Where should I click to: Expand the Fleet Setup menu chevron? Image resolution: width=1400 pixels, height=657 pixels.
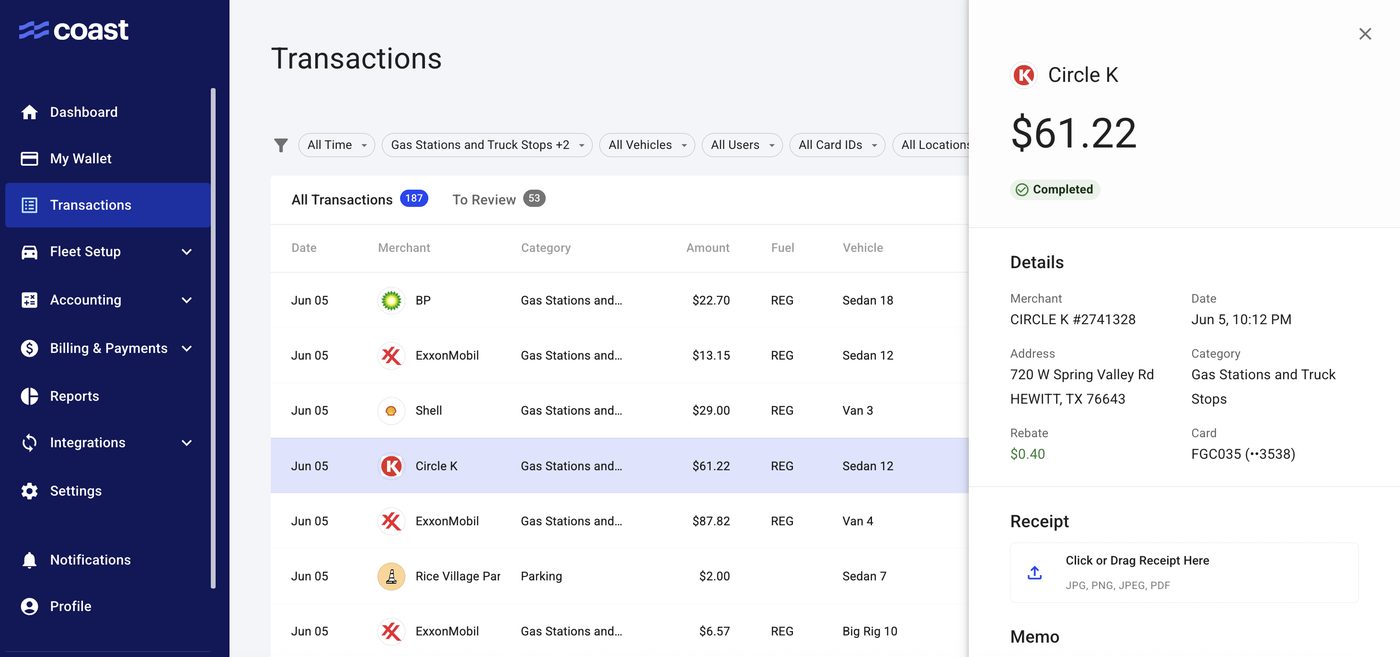tap(187, 252)
